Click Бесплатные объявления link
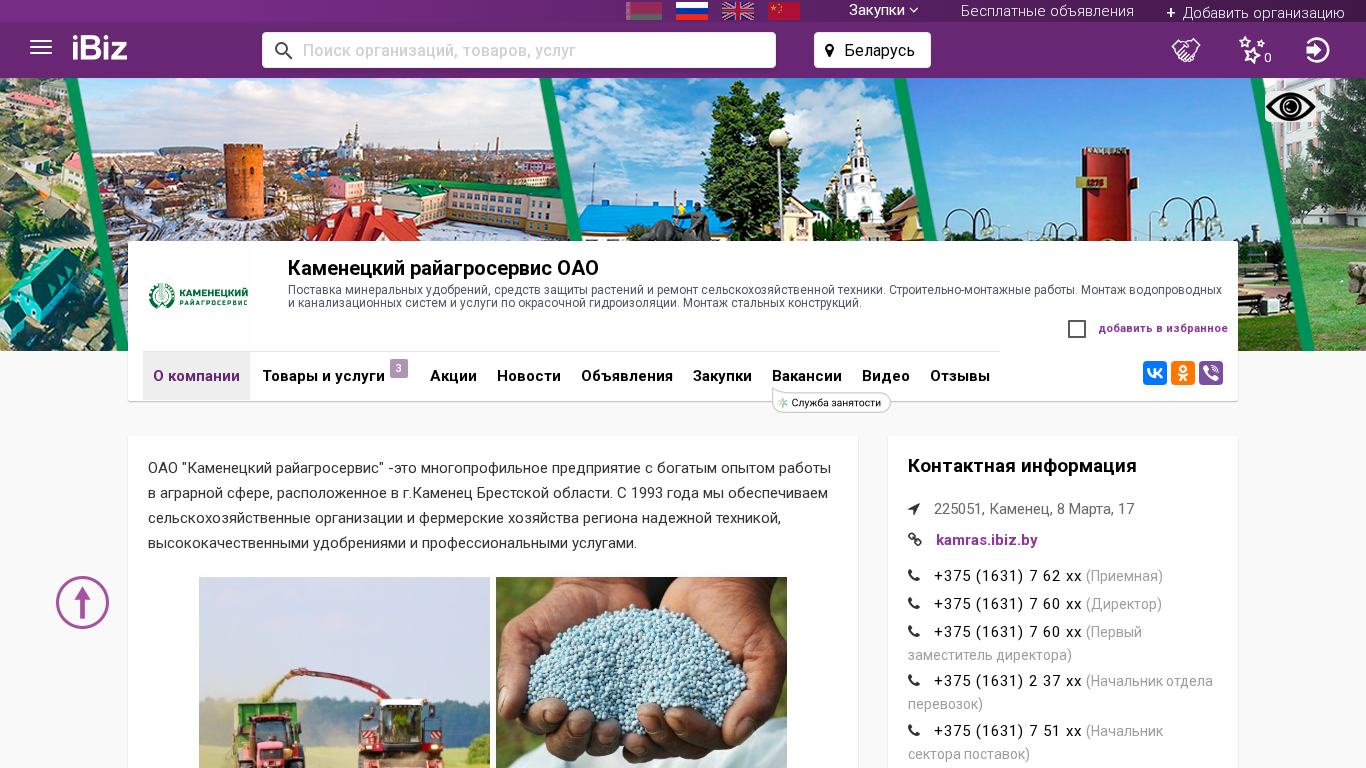1366x768 pixels. point(1047,11)
